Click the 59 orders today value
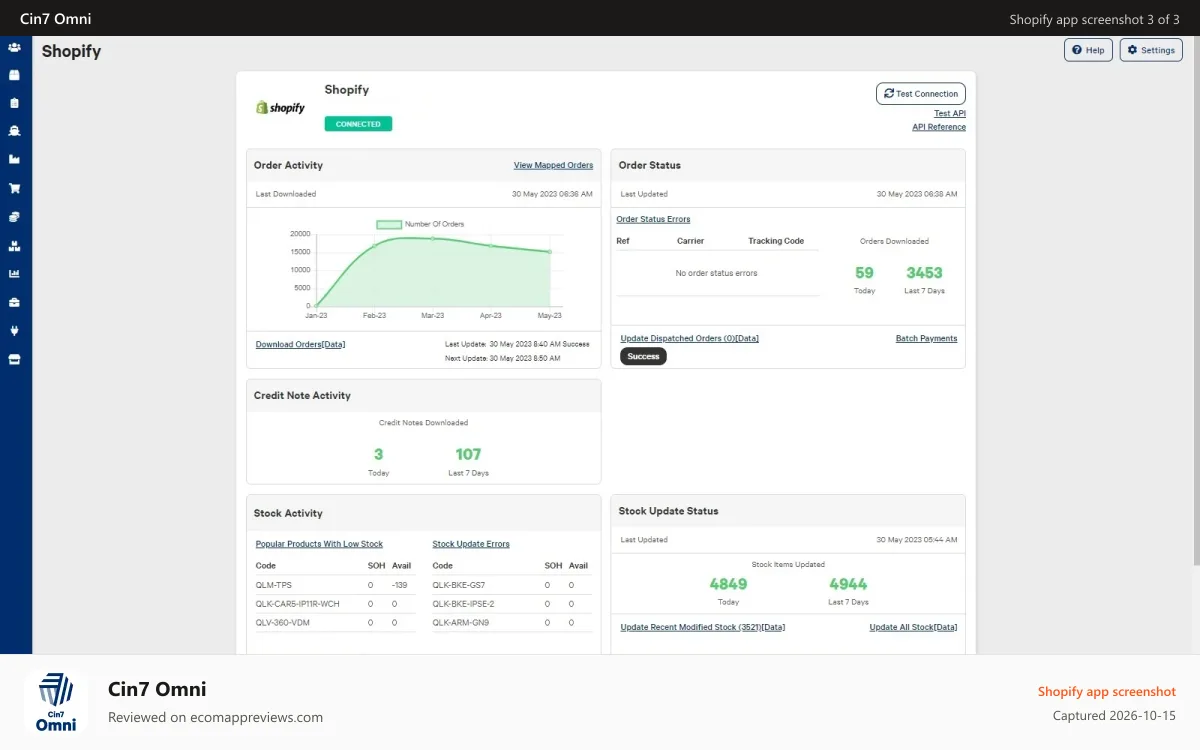 click(x=864, y=273)
